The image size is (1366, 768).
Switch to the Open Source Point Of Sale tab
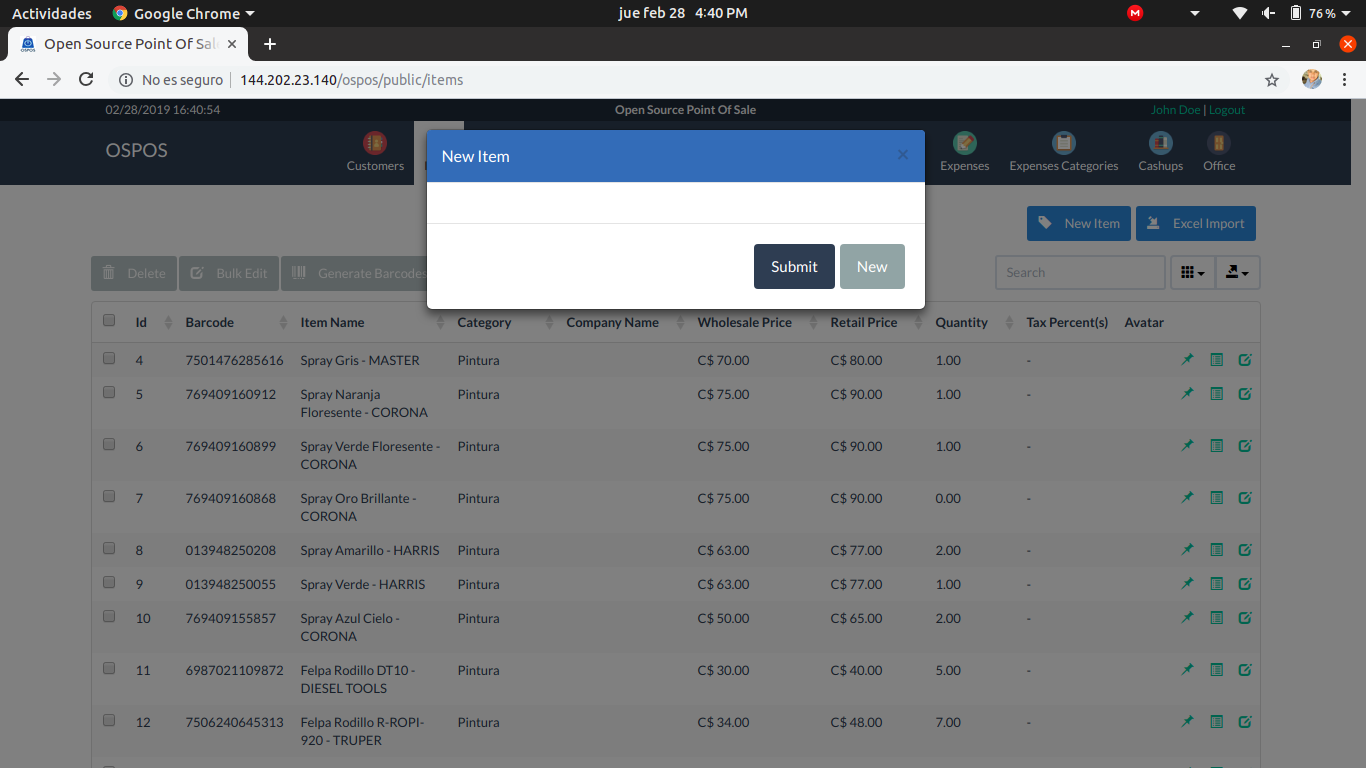(127, 44)
